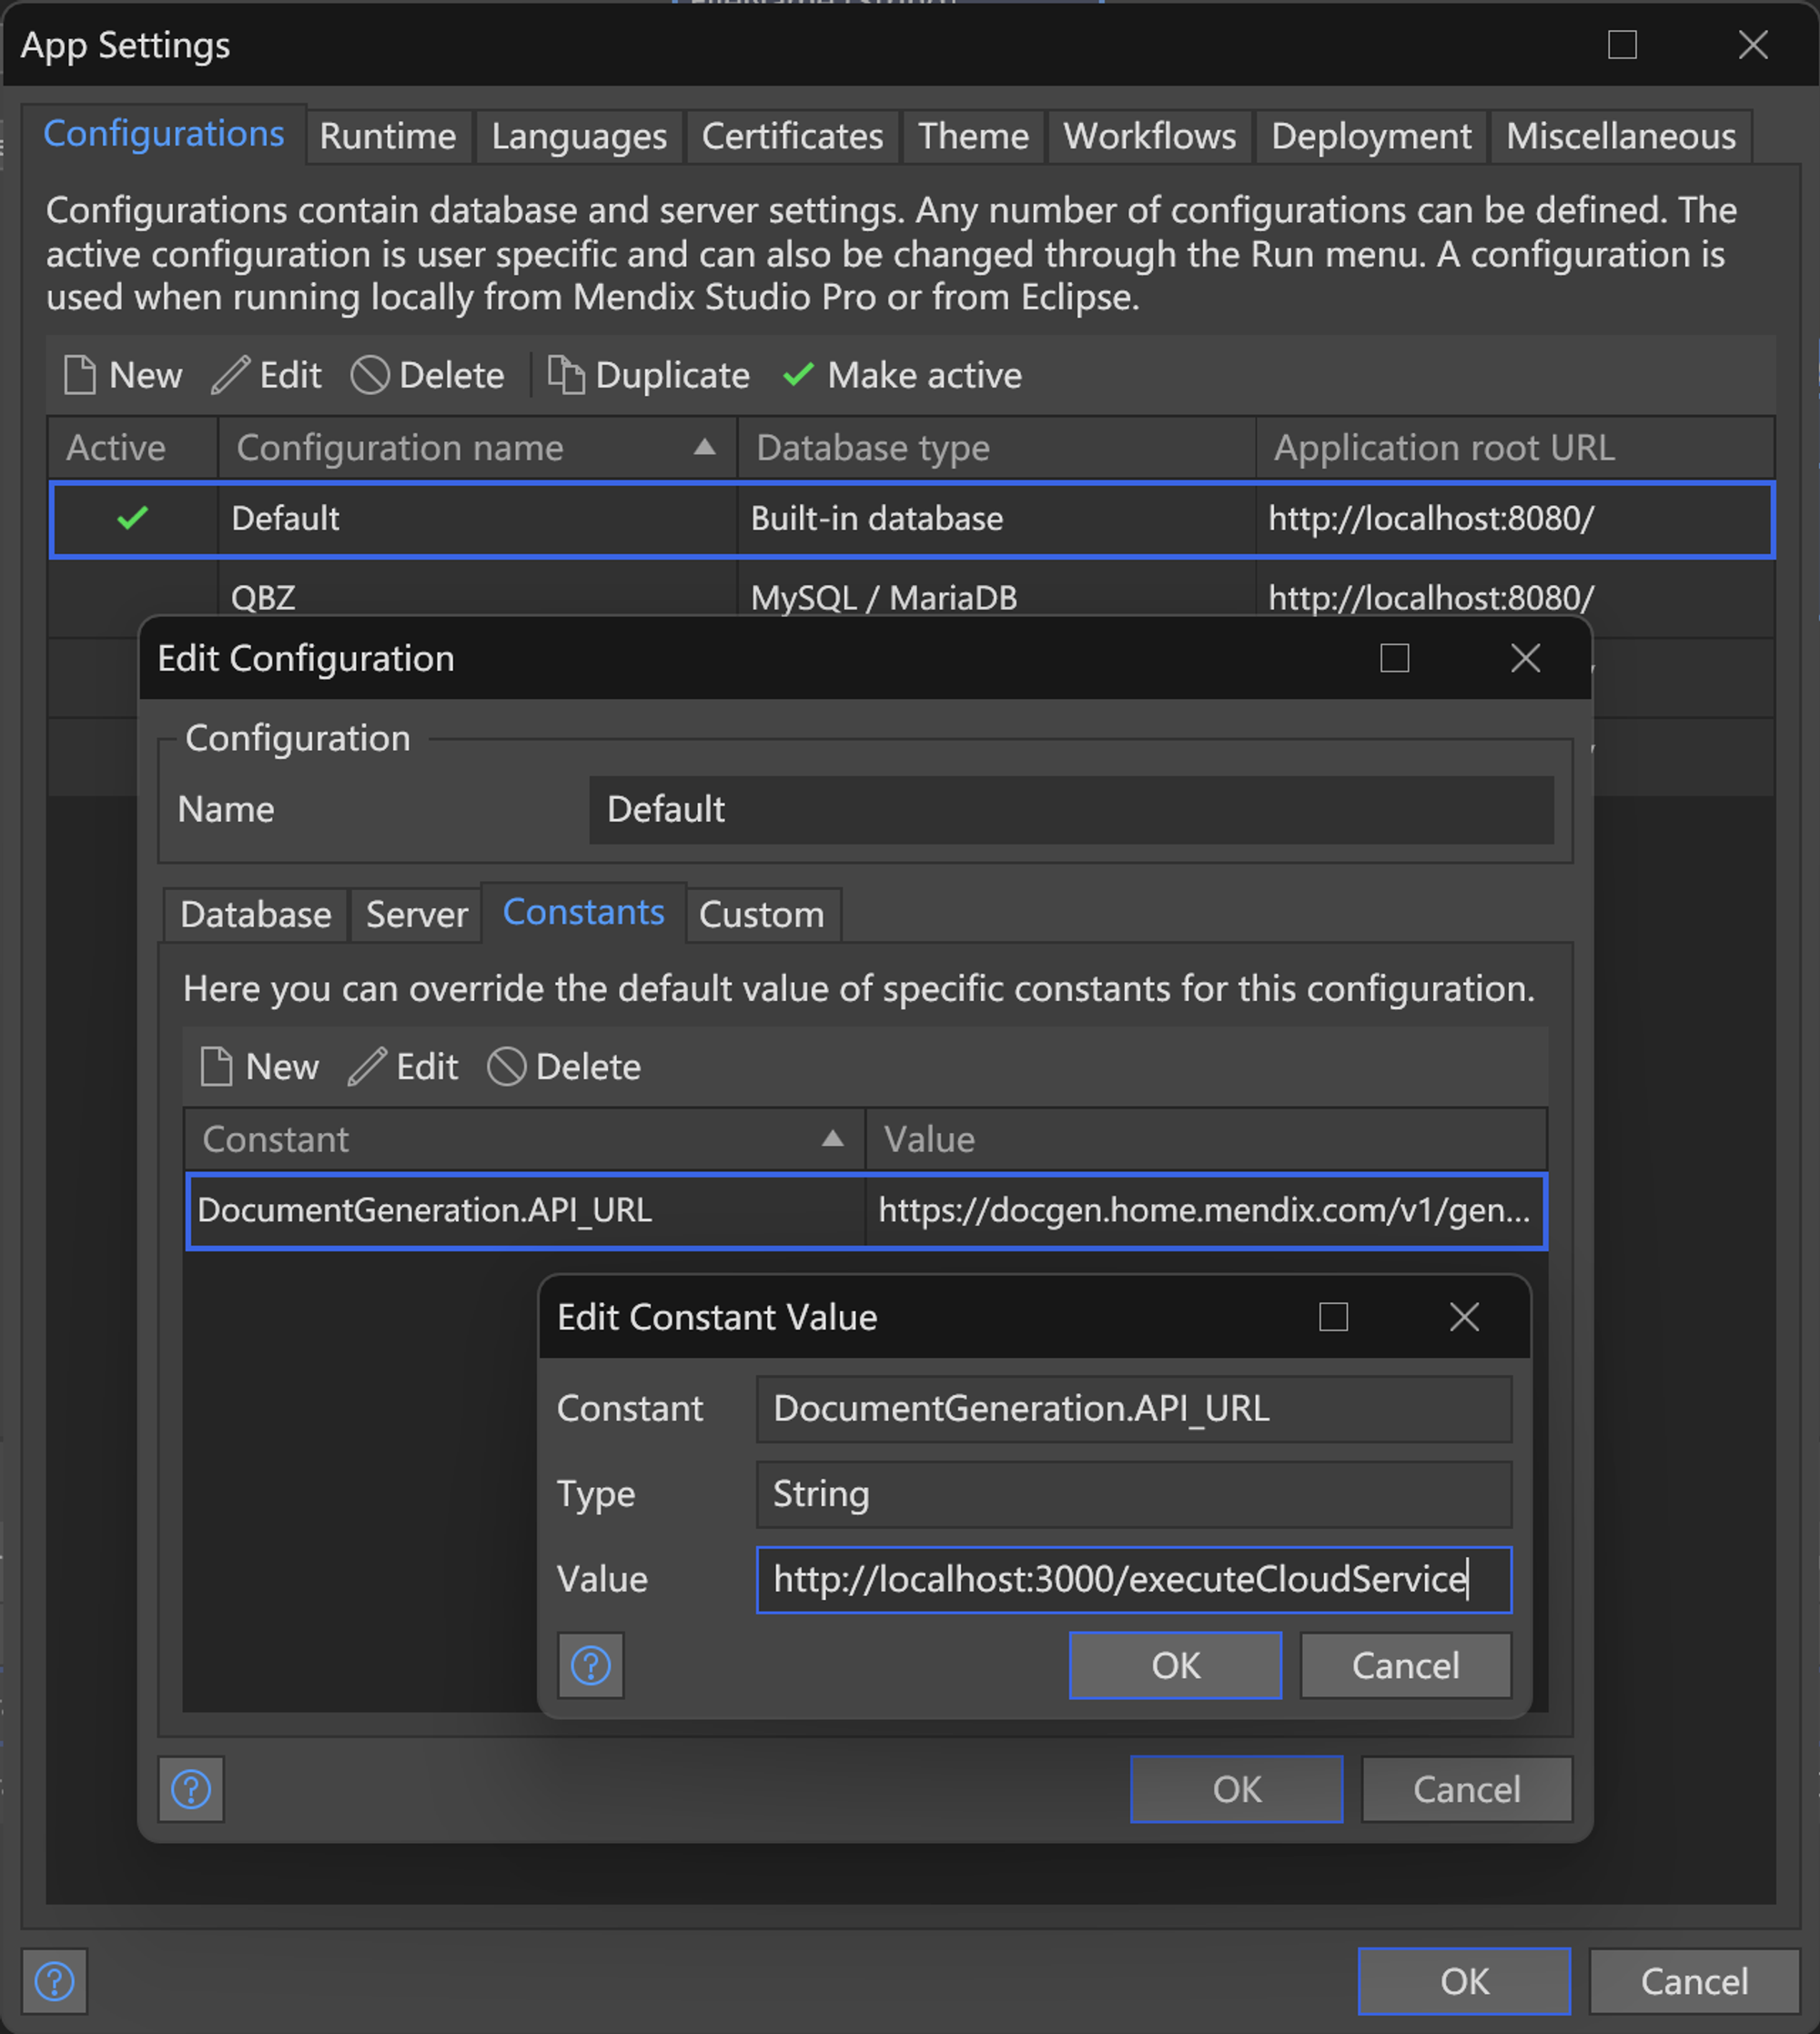
Task: Switch to Database tab in Edit Configuration
Action: [x=256, y=914]
